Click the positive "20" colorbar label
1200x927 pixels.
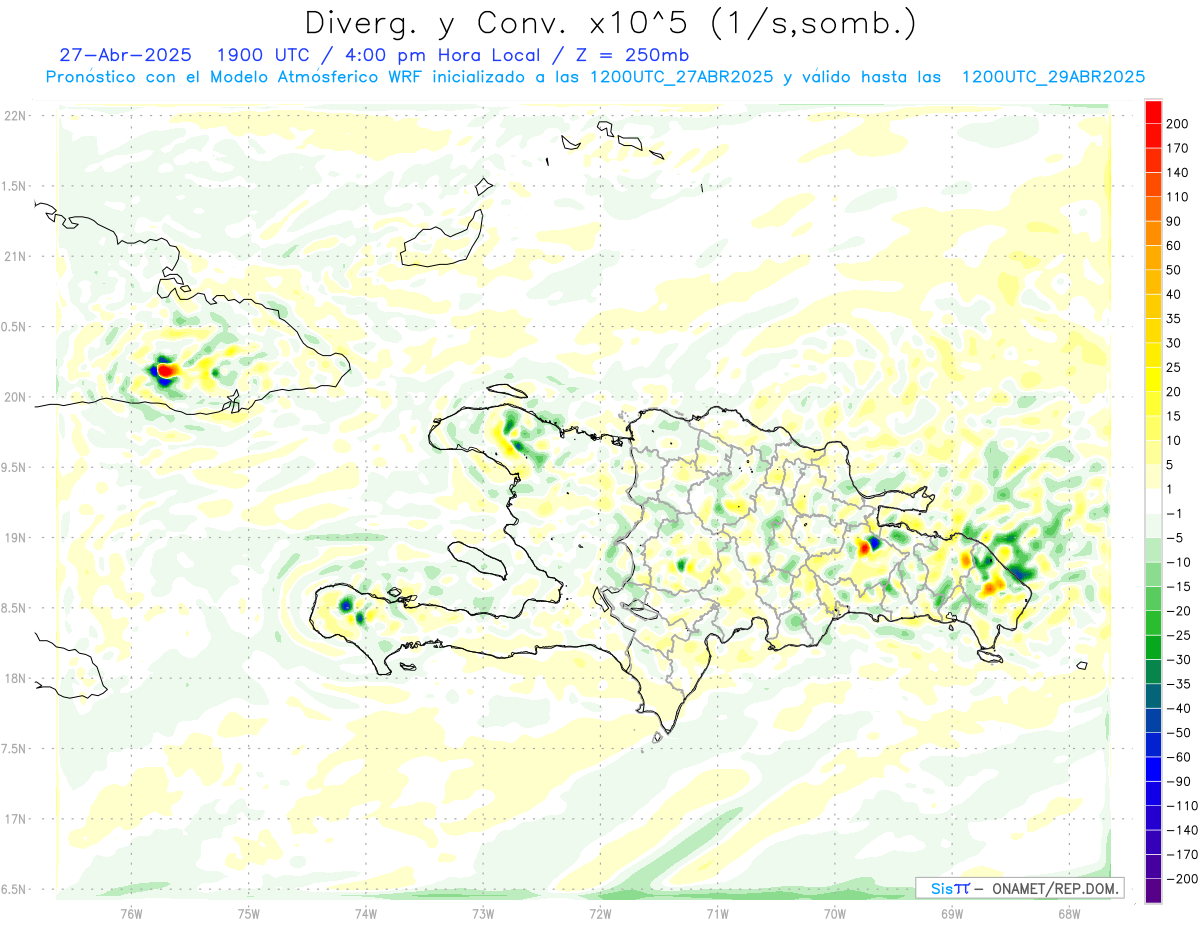pos(1175,392)
